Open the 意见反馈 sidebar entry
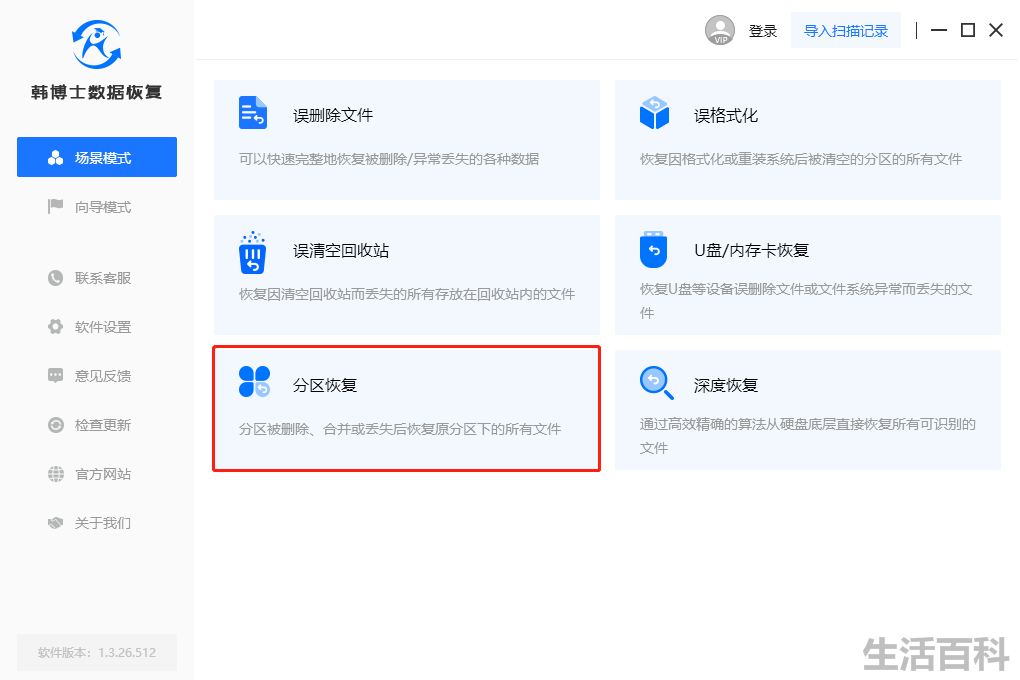1020x680 pixels. click(103, 375)
